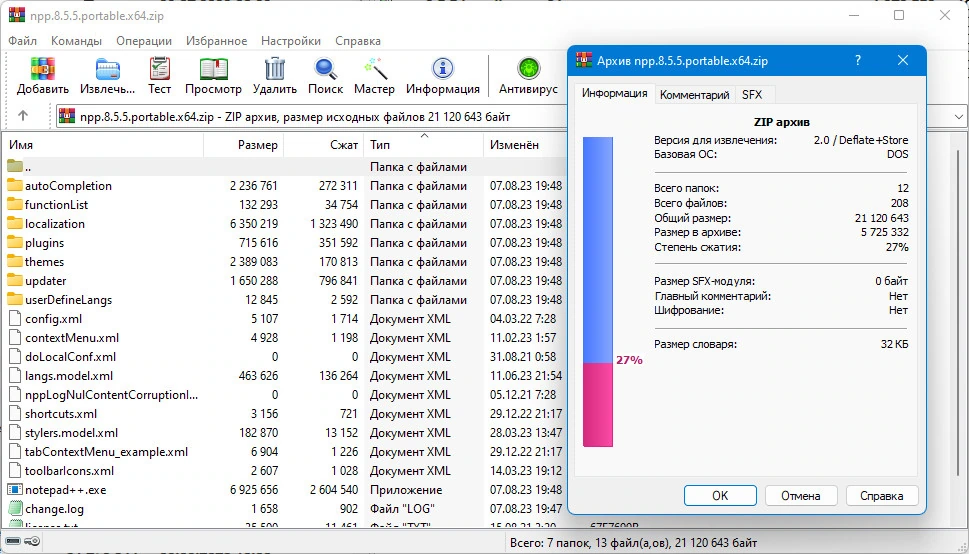
Task: Sort list by Имя column header
Action: [x=104, y=145]
